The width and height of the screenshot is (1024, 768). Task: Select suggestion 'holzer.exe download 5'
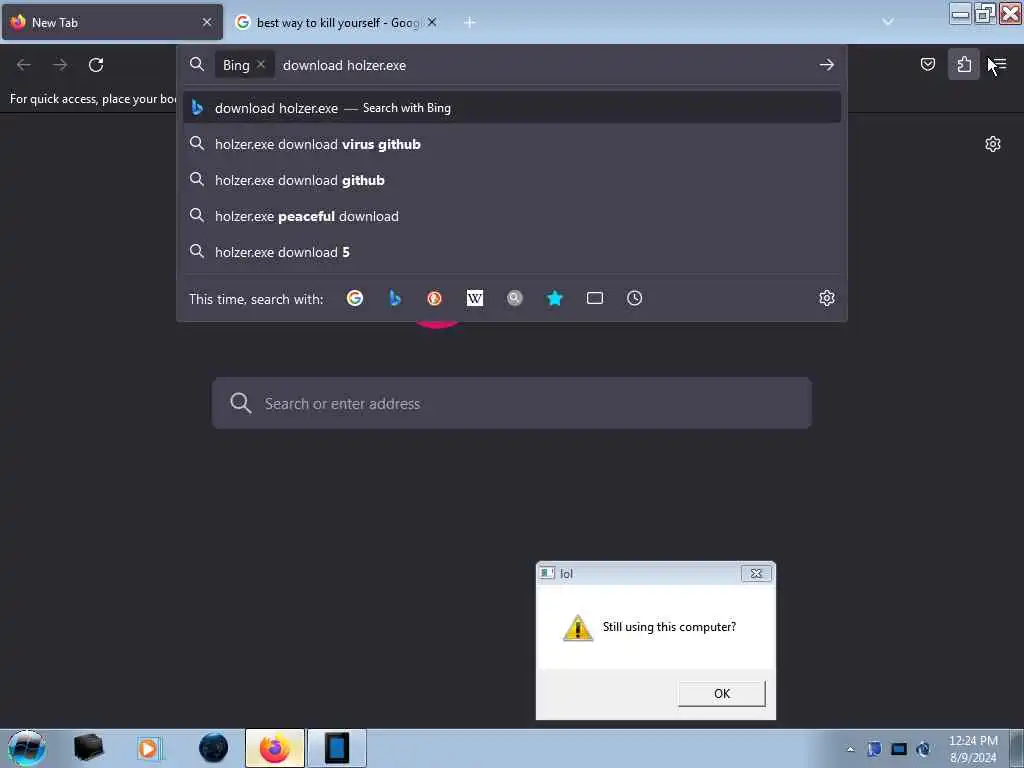click(x=512, y=251)
